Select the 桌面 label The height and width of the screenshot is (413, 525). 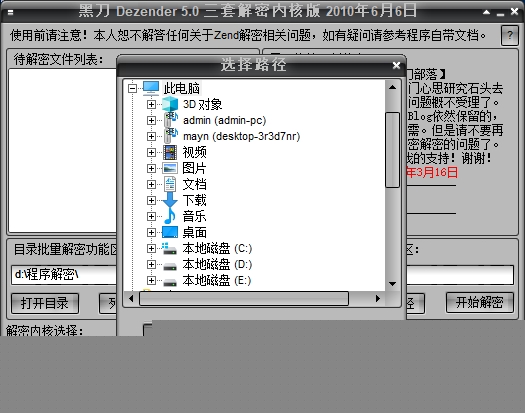coord(195,232)
